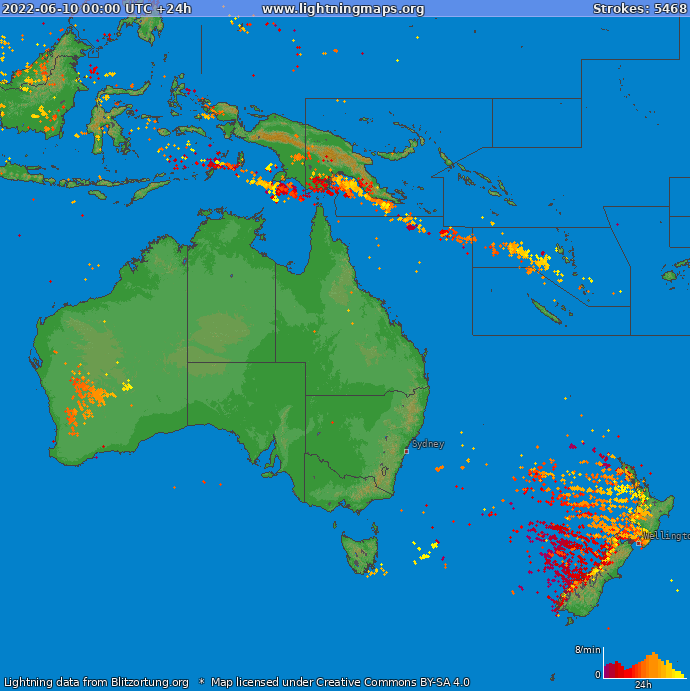Click the Creative Commons BY-SA 4.0 license text
This screenshot has height=691, width=690.
pyautogui.click(x=393, y=682)
